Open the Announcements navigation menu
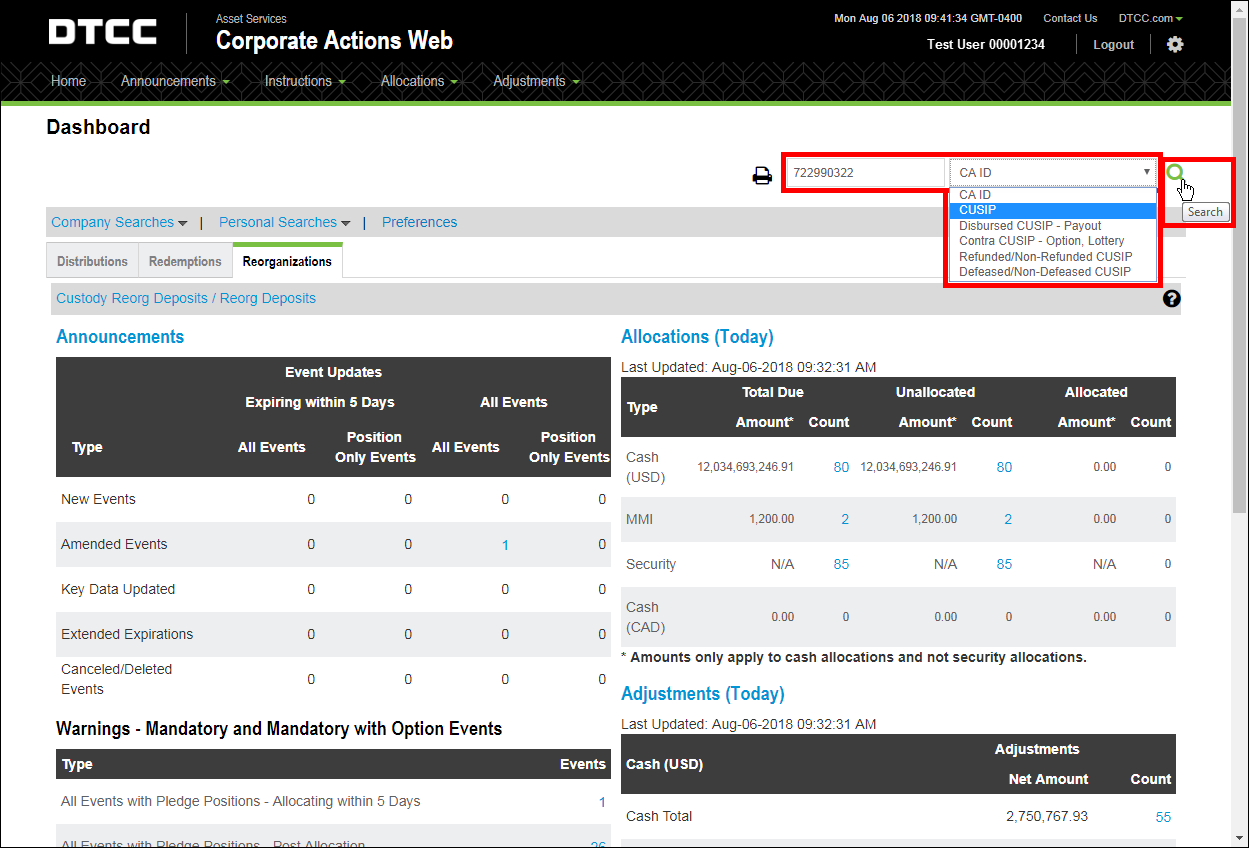 tap(174, 81)
